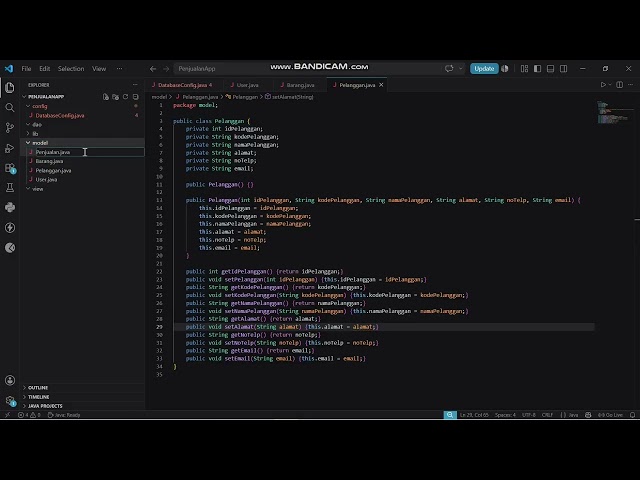Expand the TIMELINE section

(x=39, y=397)
